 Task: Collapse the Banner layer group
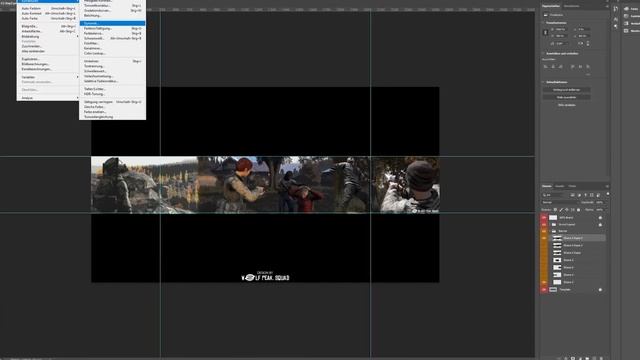point(550,231)
